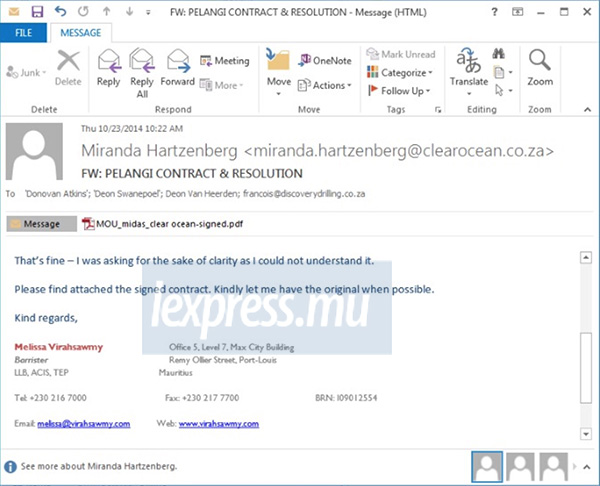600x486 pixels.
Task: Open the Move folder dropdown
Action: 279,73
